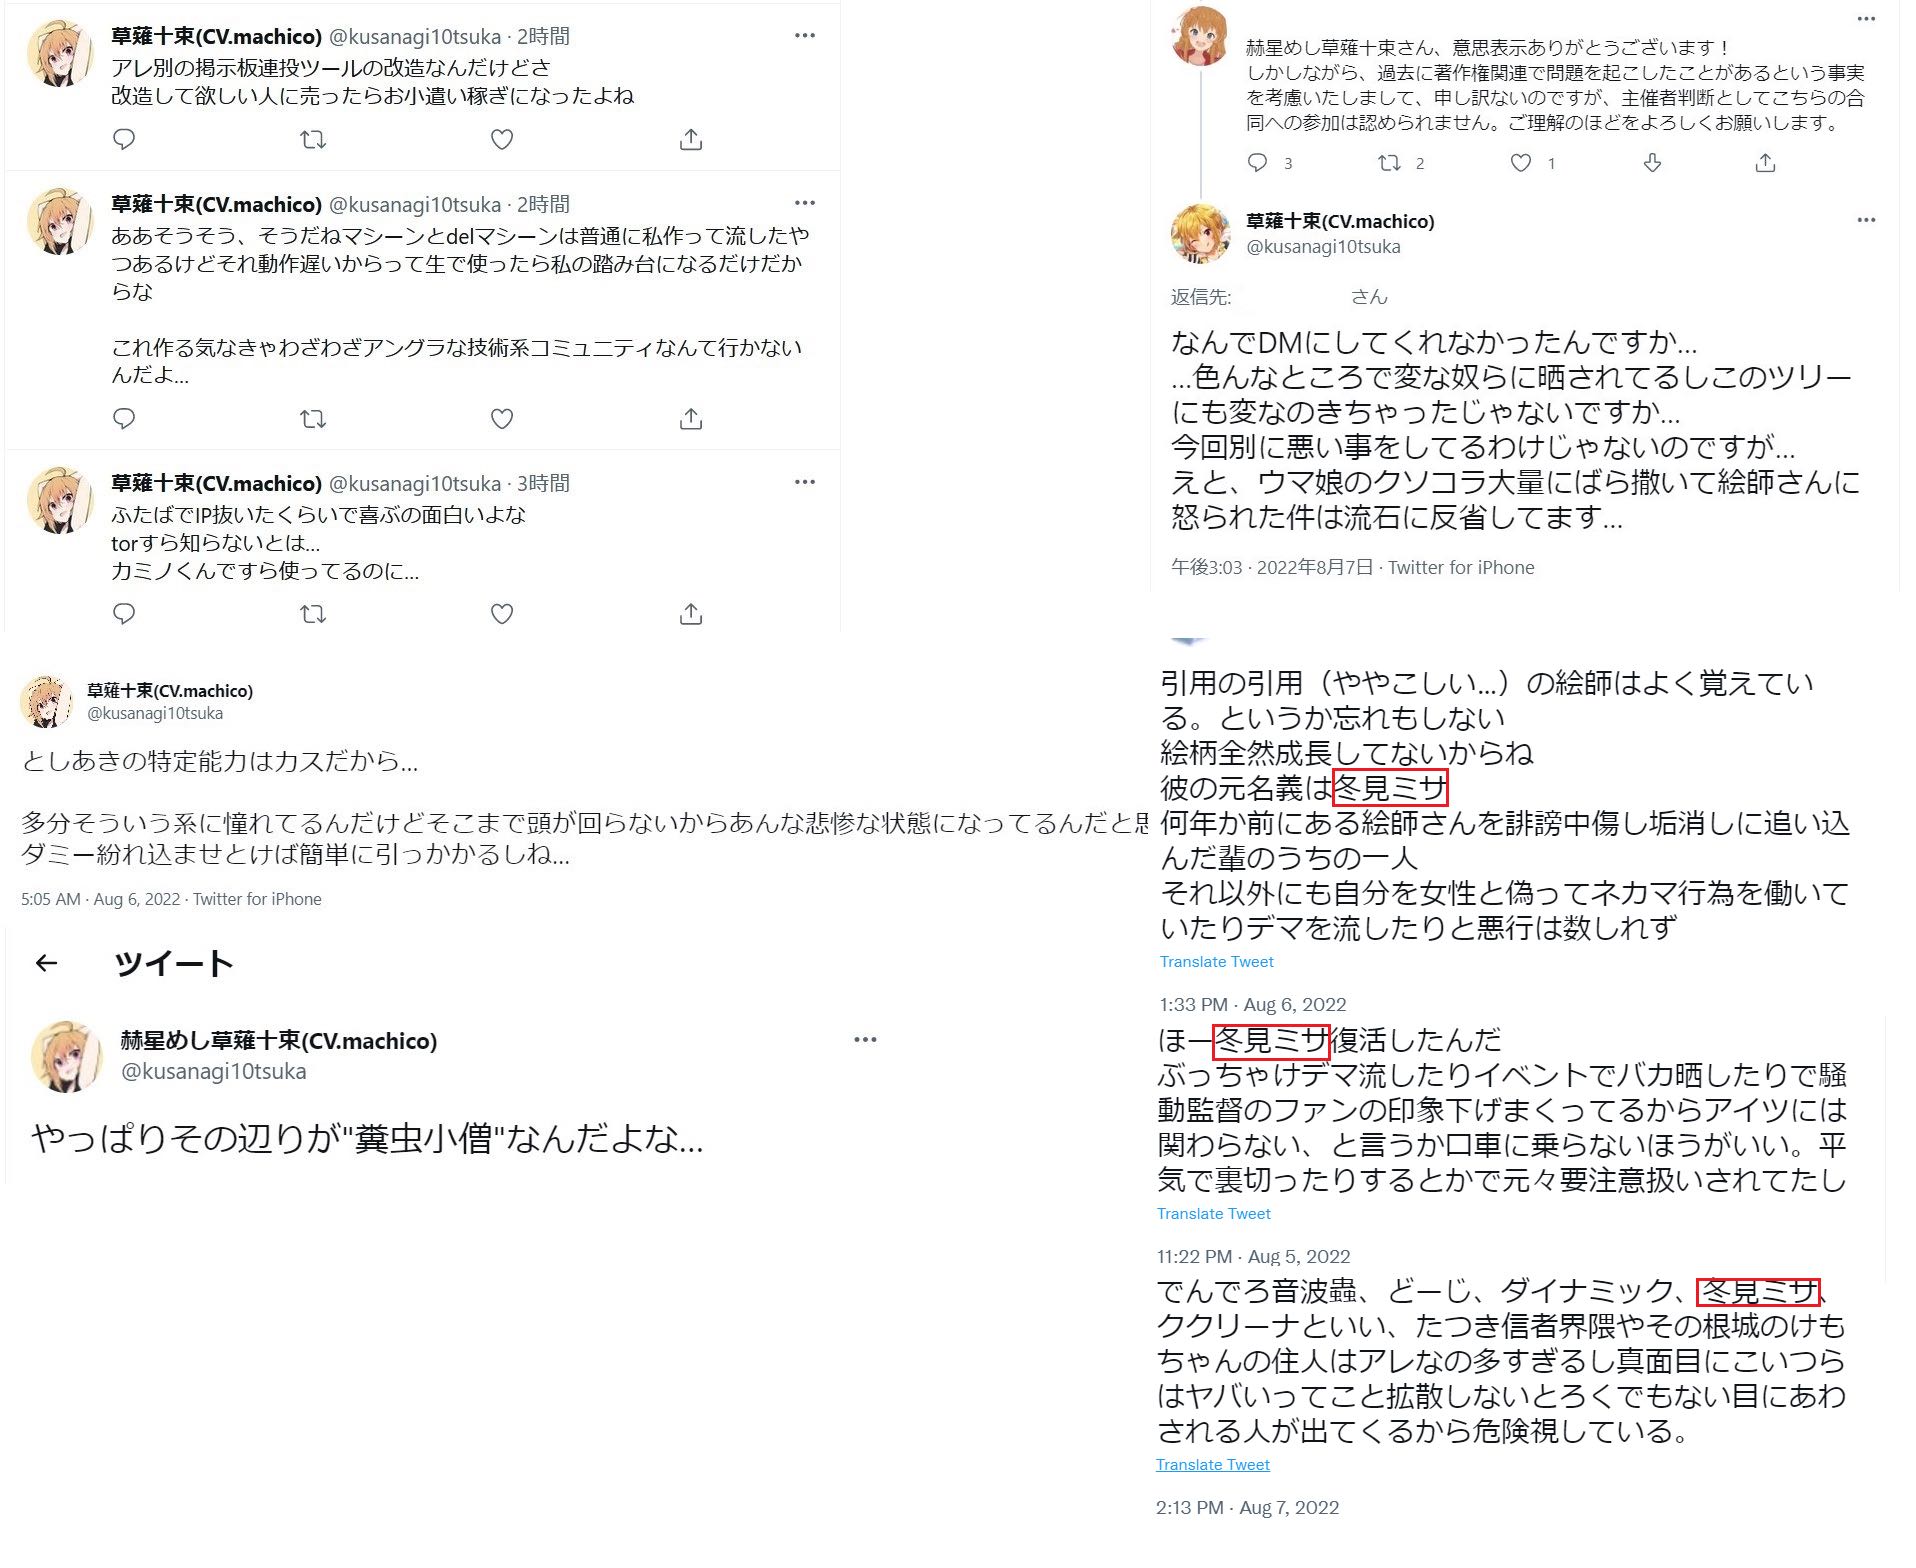Click Translate Tweet under 1:33 PM tweet text
The image size is (1916, 1568).
[x=1216, y=962]
